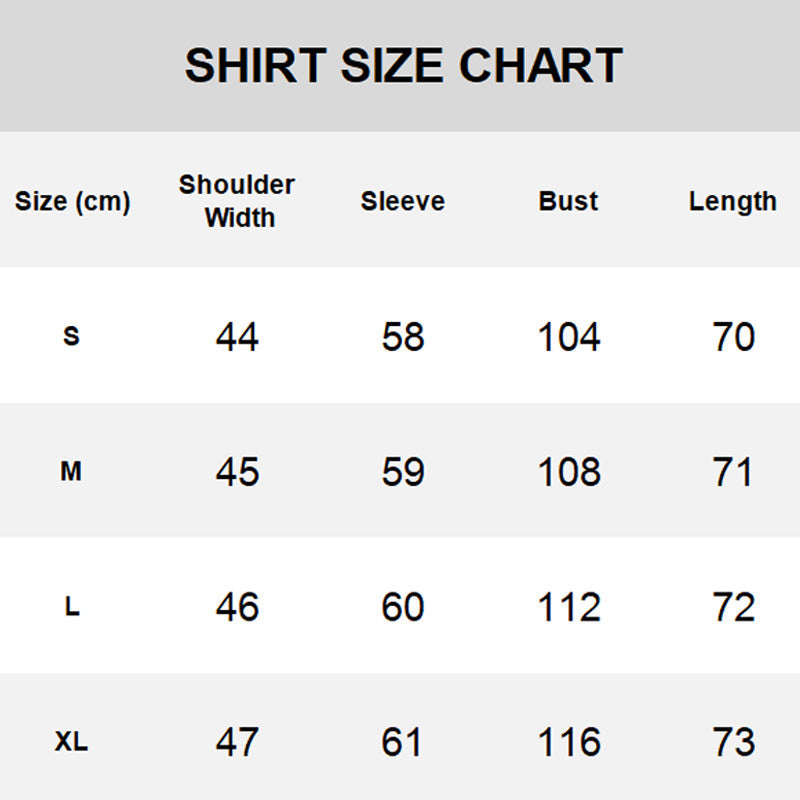The height and width of the screenshot is (800, 800).
Task: Select sleeve value 60 for size L
Action: [403, 607]
